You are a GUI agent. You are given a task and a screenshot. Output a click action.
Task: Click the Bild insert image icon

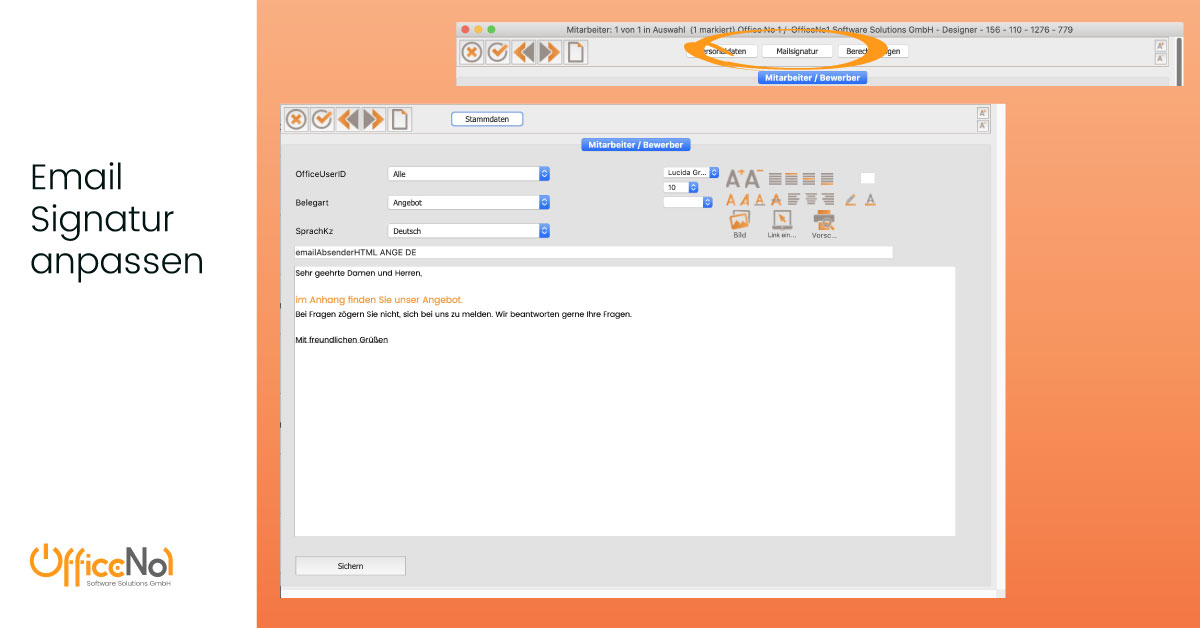[x=740, y=221]
